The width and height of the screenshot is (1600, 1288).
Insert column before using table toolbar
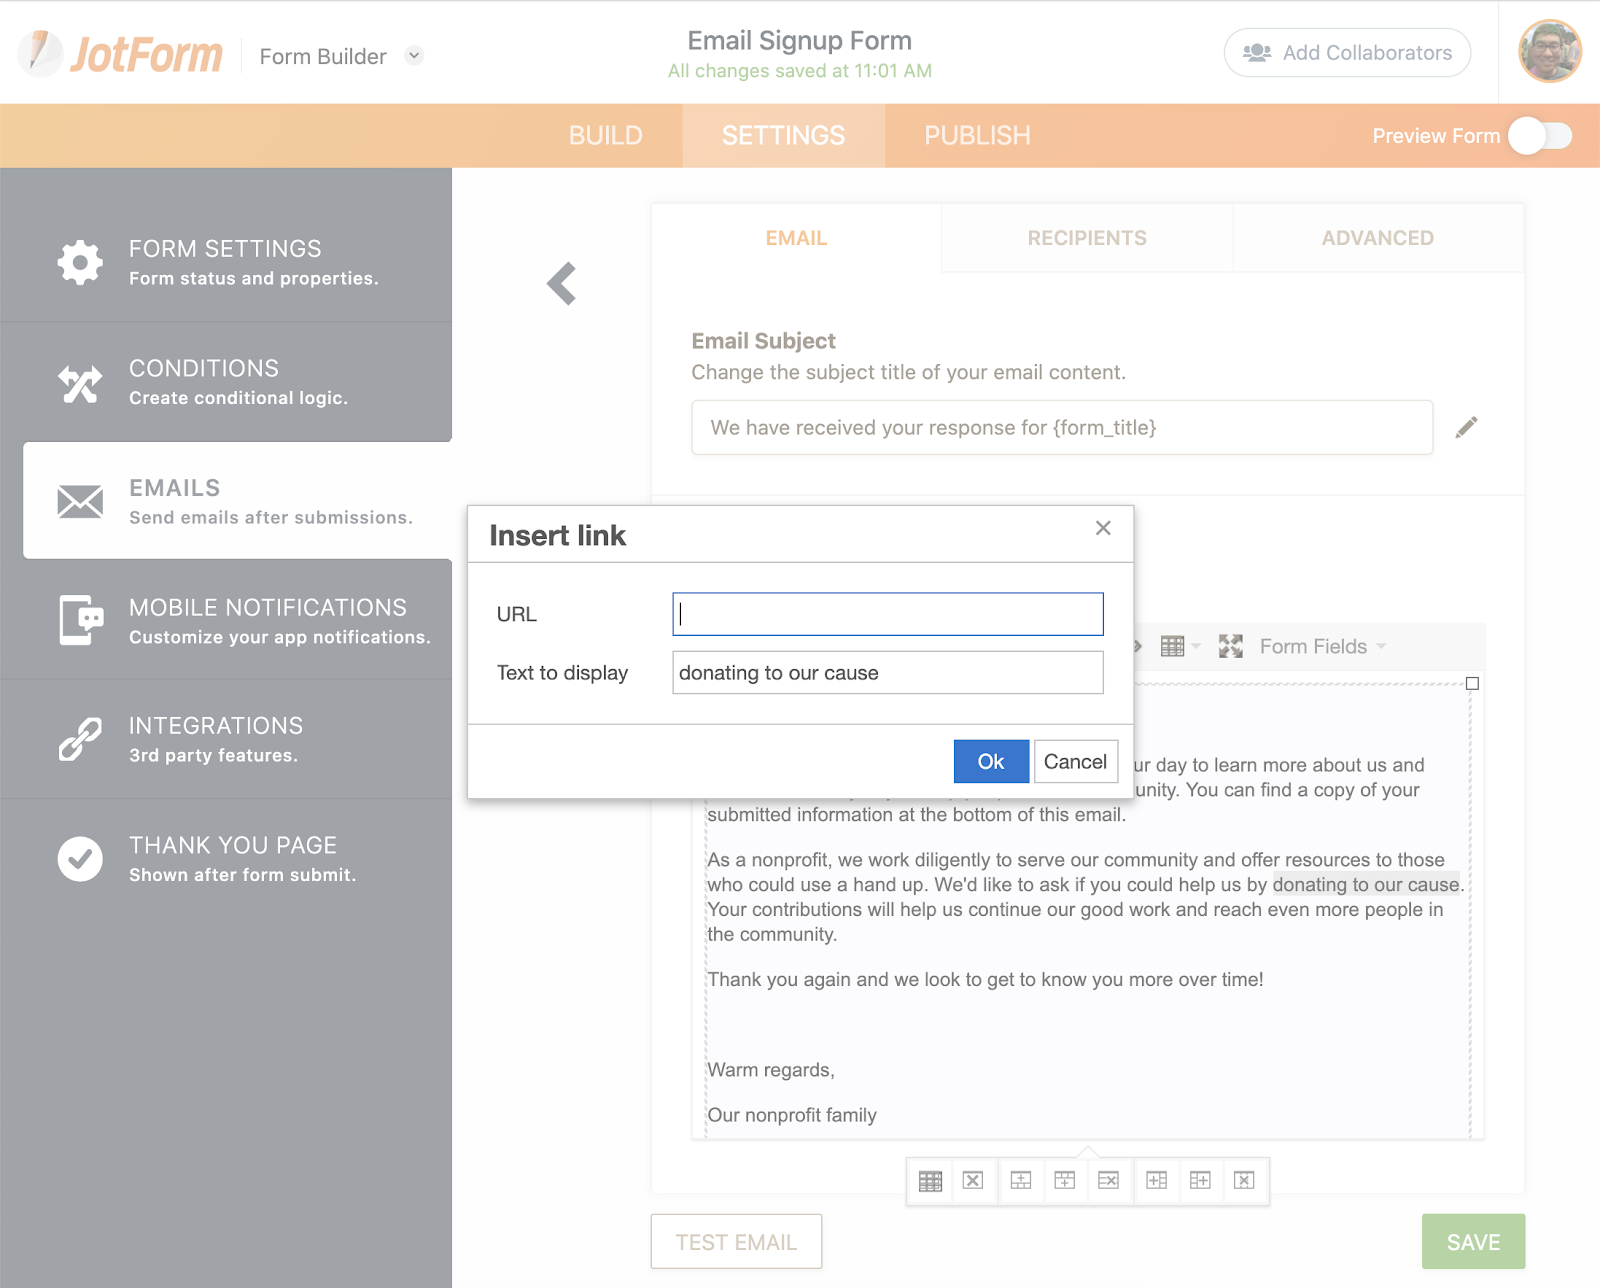[x=1157, y=1181]
